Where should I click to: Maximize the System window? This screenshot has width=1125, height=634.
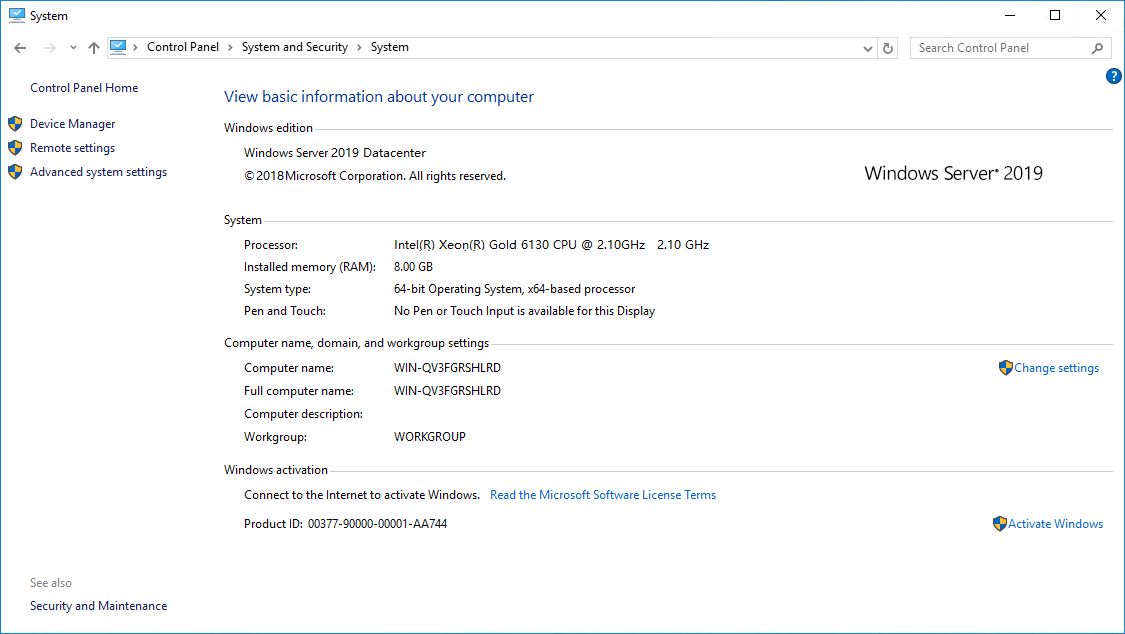1055,15
